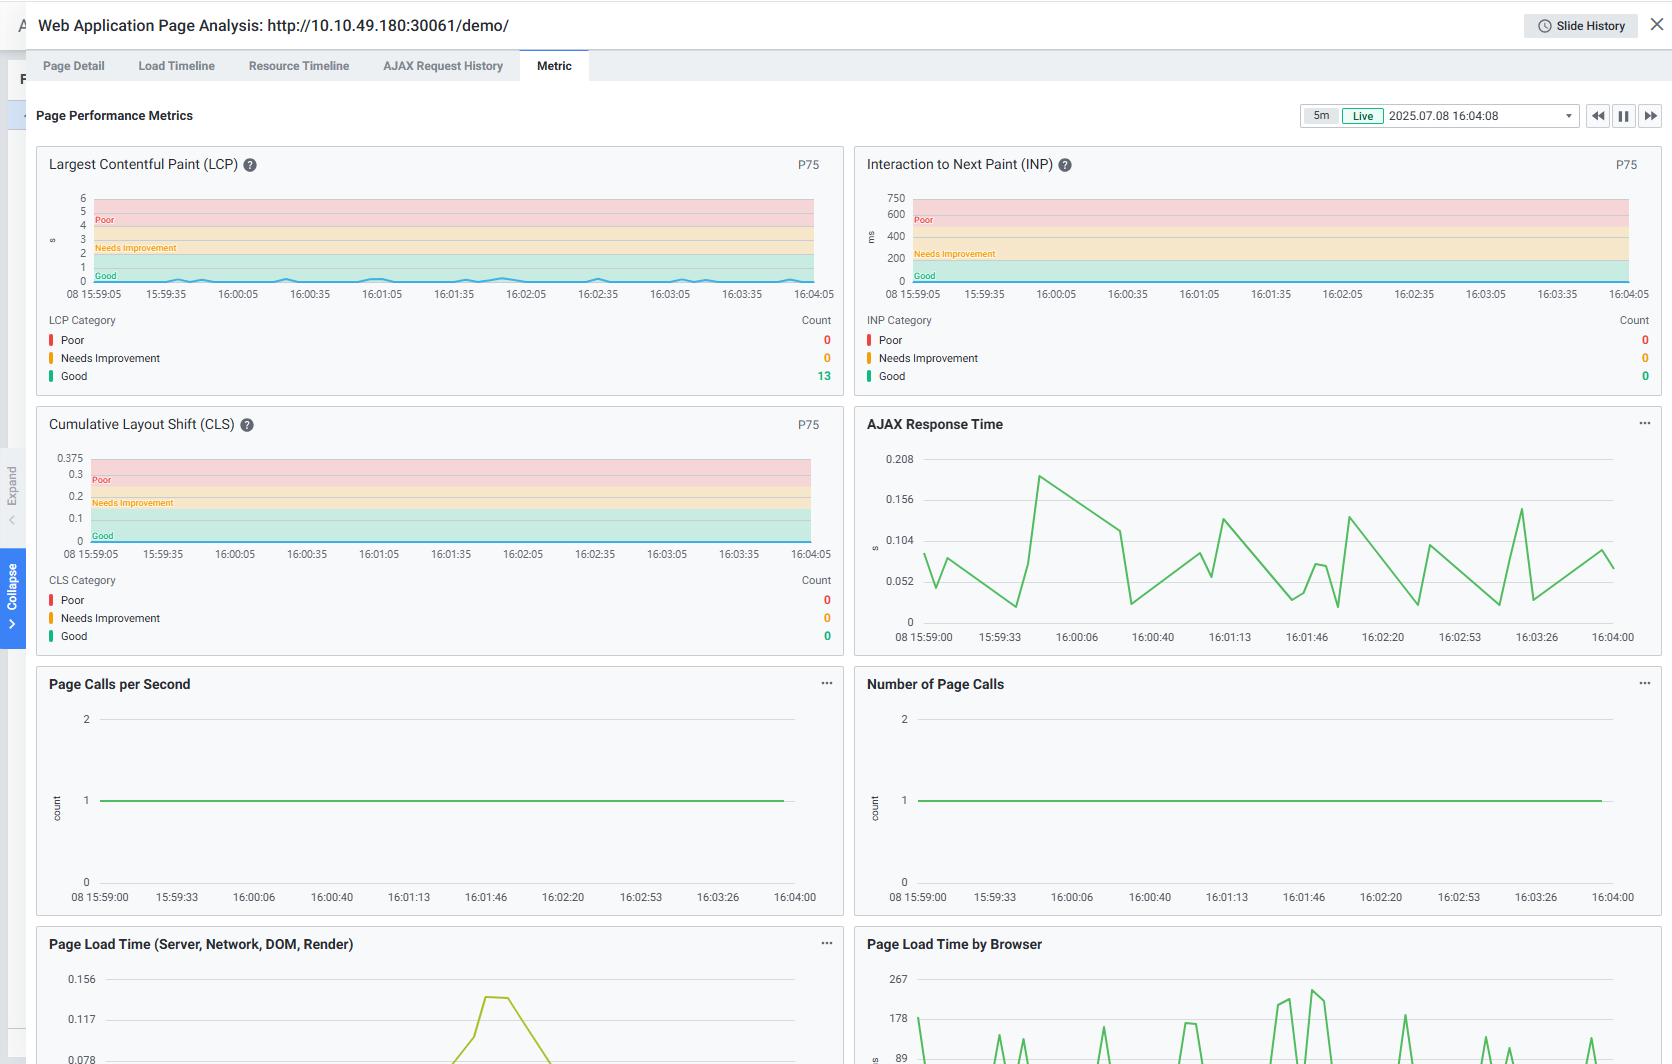This screenshot has width=1672, height=1064.
Task: Collapse the blue side panel
Action: coord(12,597)
